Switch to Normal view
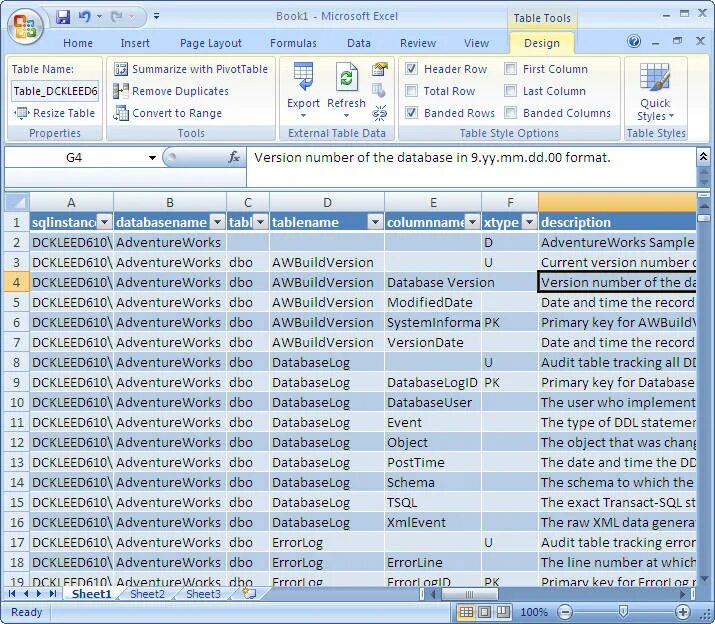This screenshot has width=715, height=624. (x=466, y=612)
